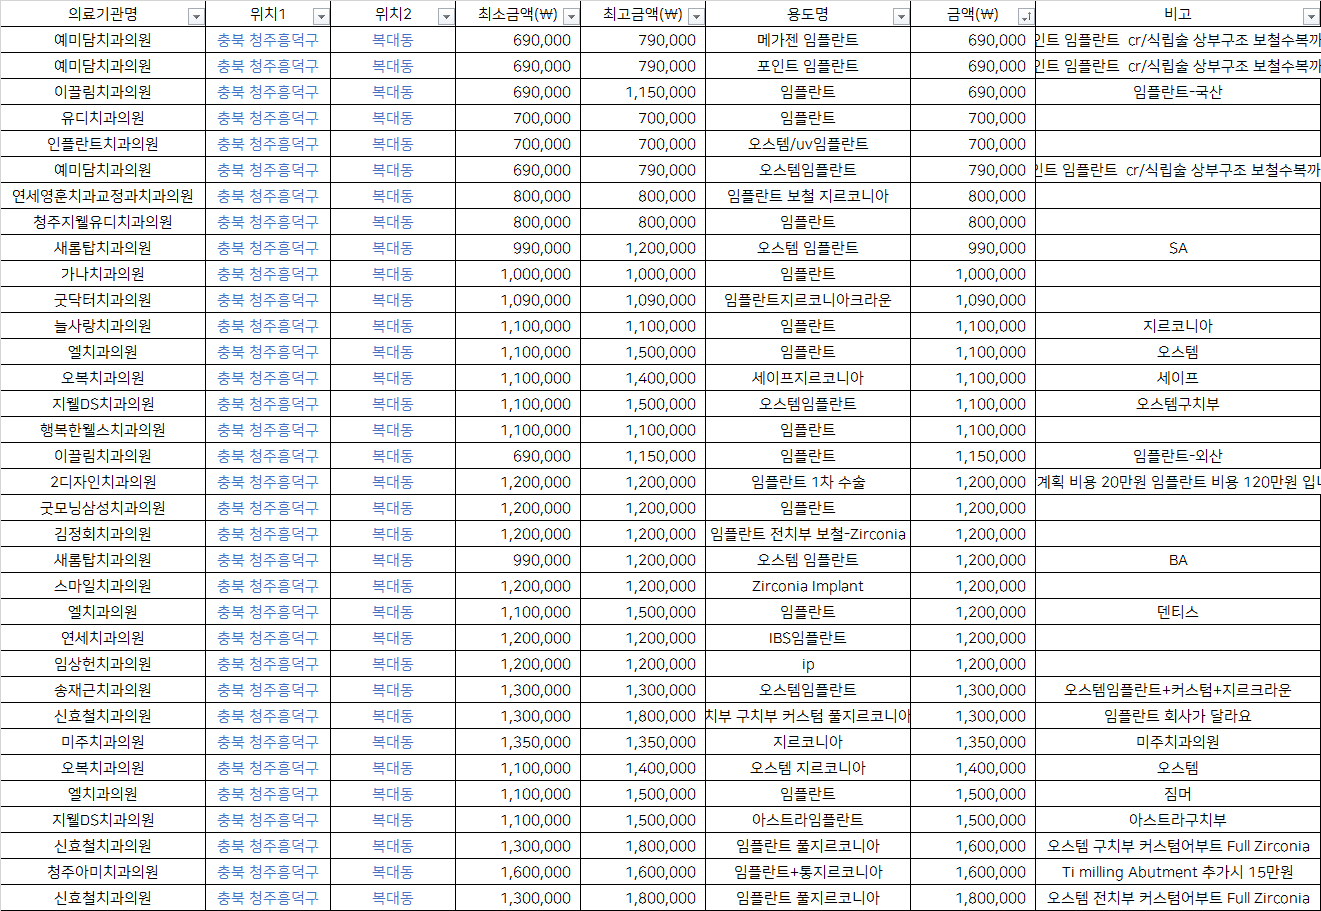Select the 인플란트치과의원 cell
Image resolution: width=1321 pixels, height=911 pixels.
click(103, 144)
